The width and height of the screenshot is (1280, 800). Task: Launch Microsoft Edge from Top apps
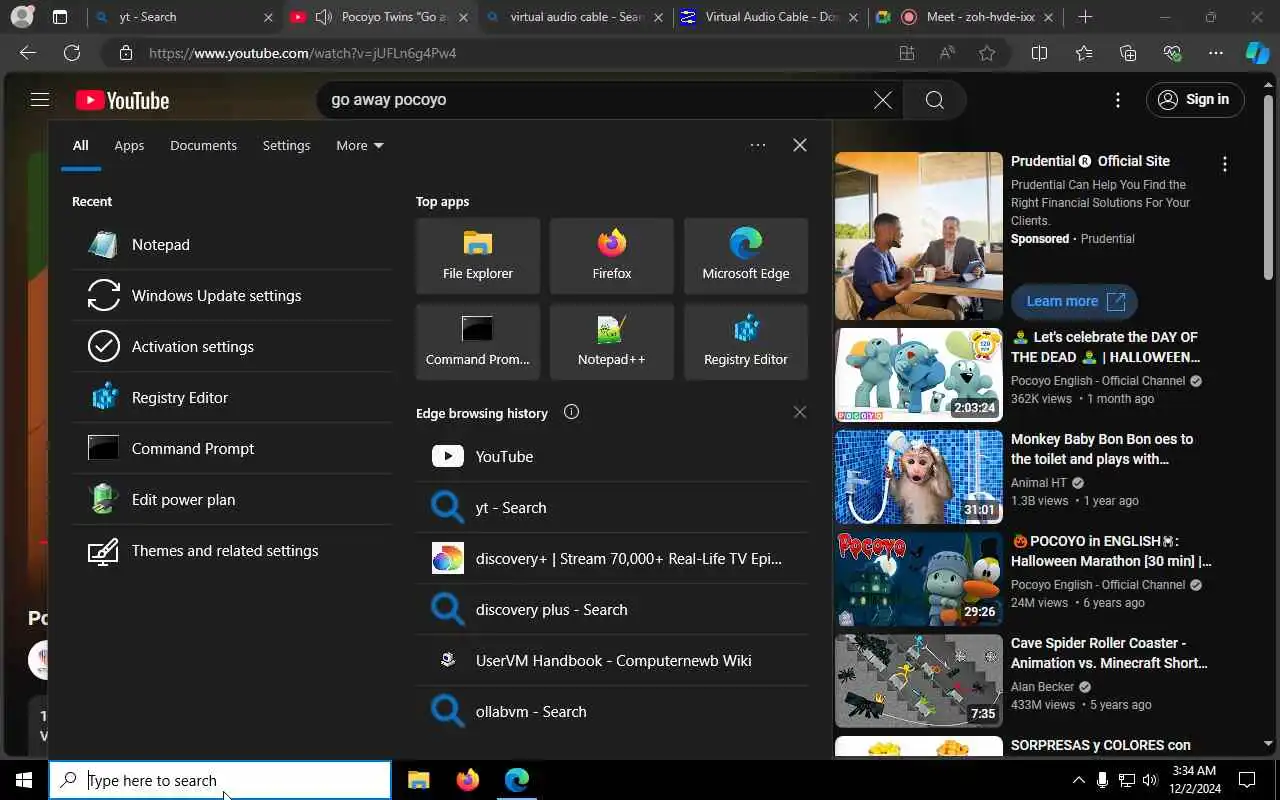[x=746, y=256]
